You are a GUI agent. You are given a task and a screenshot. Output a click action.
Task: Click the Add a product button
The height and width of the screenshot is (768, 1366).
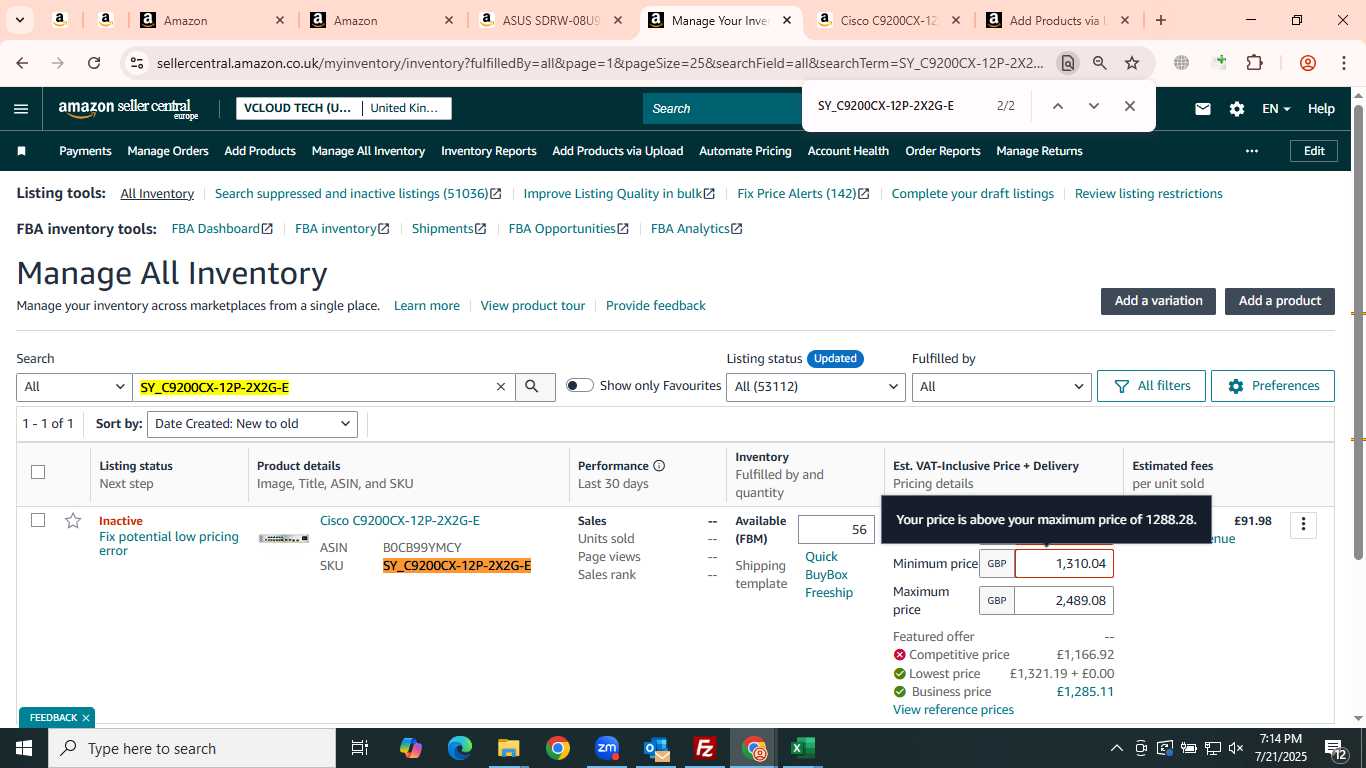[1280, 301]
